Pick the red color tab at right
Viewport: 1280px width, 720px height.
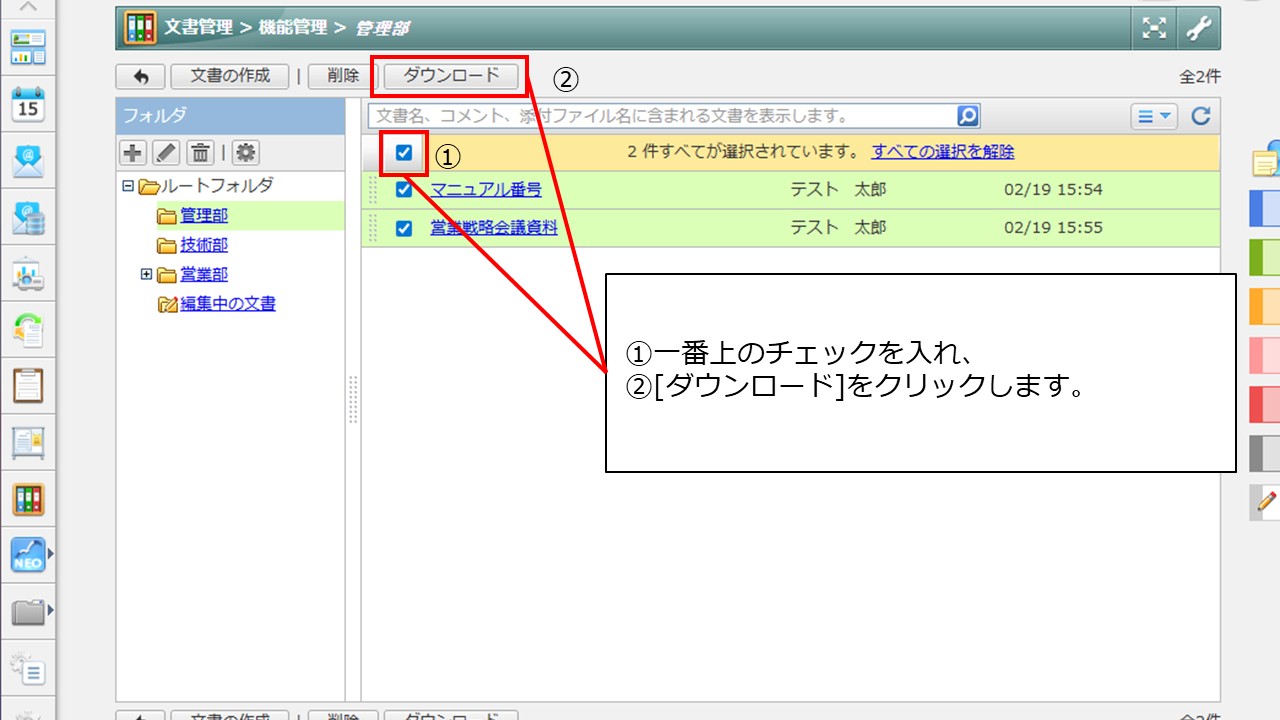(x=1266, y=404)
